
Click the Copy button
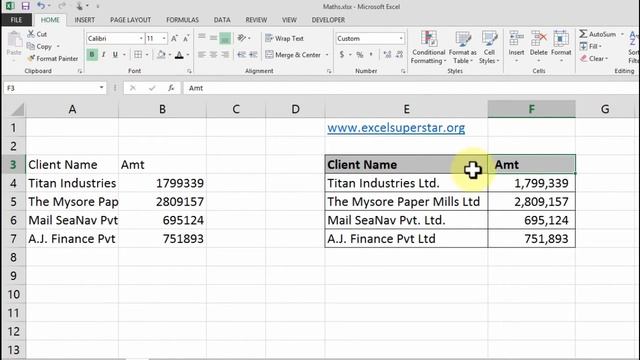[x=39, y=47]
